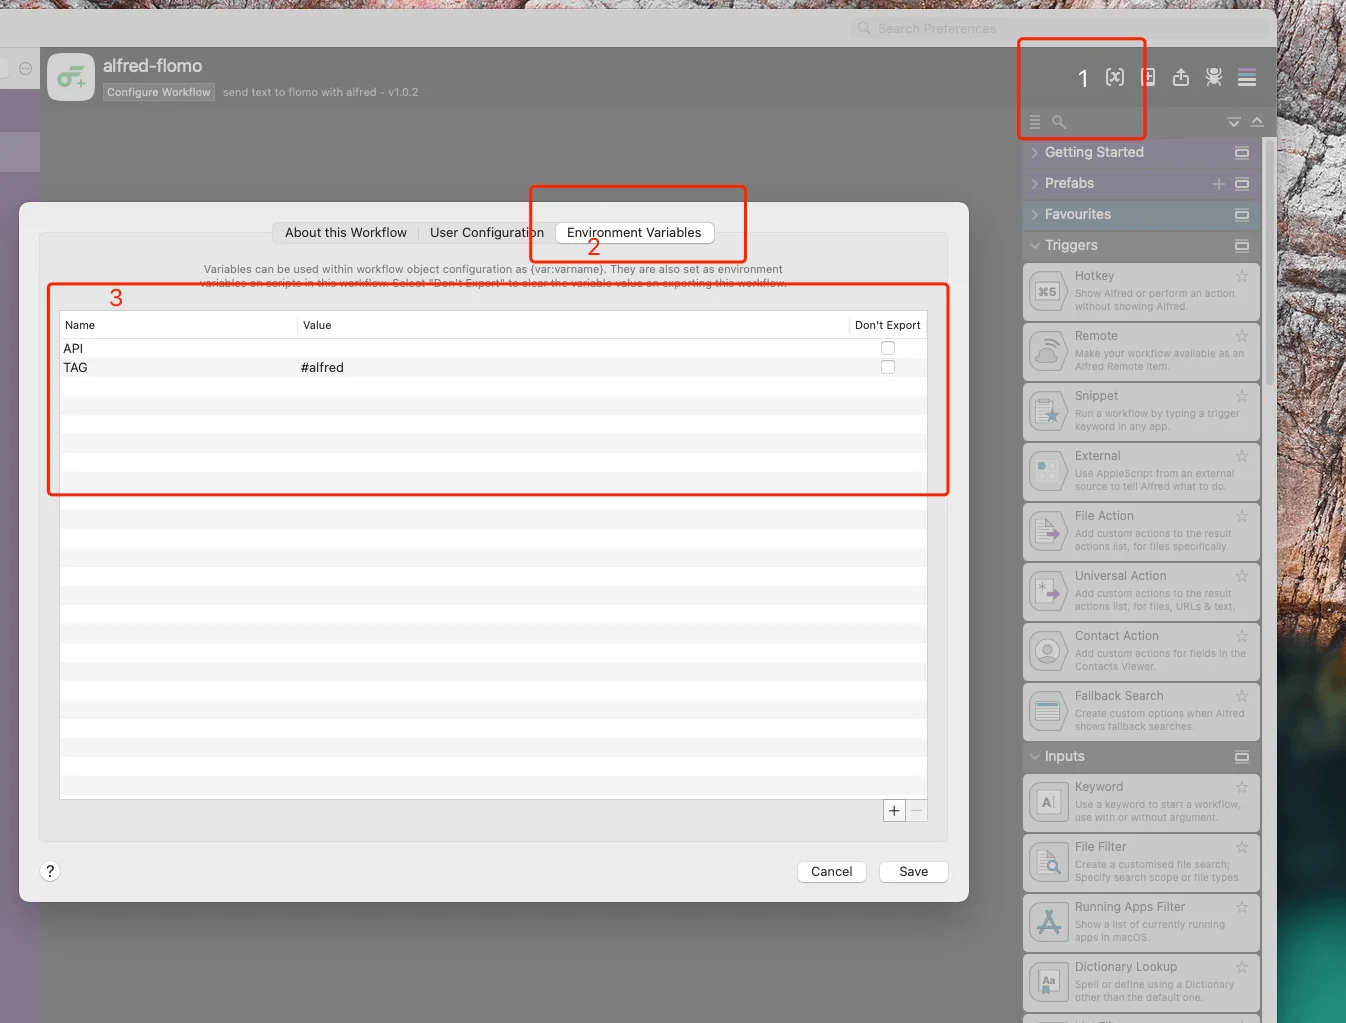Screen dimensions: 1346x1023
Task: Toggle the workflow palette stripes icon
Action: point(1247,77)
